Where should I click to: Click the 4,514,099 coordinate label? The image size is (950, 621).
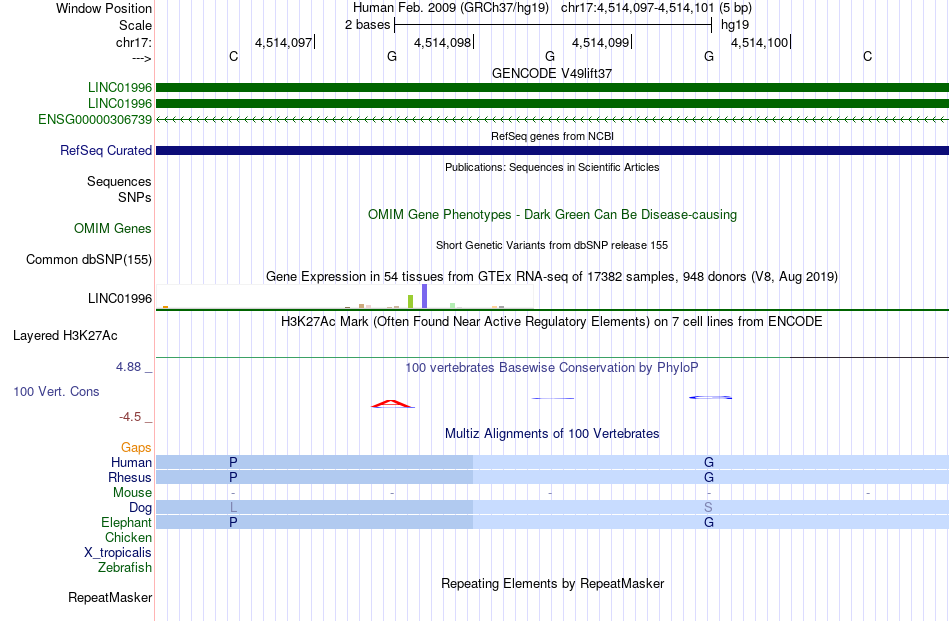click(600, 42)
